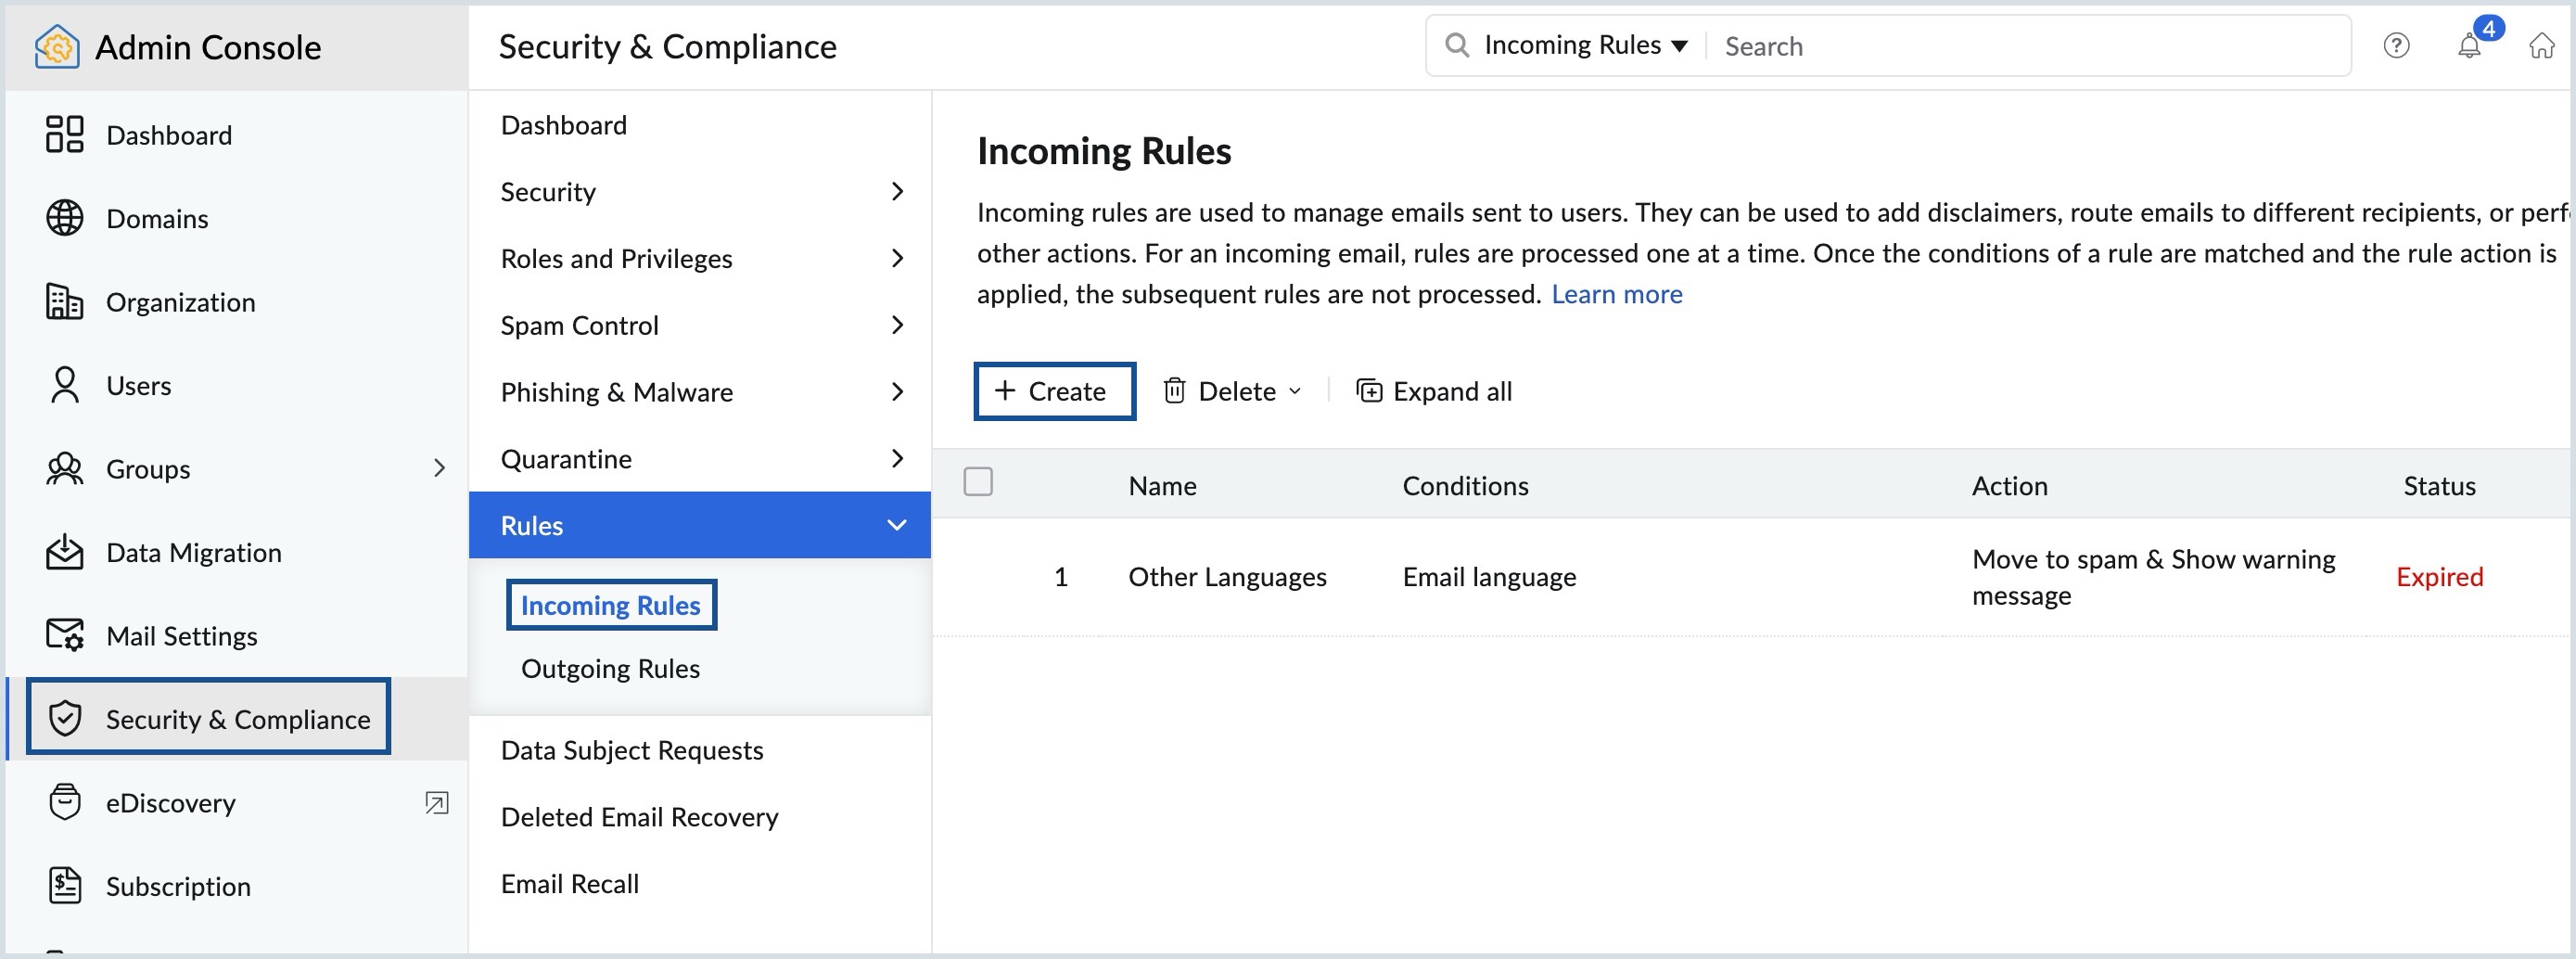Image resolution: width=2576 pixels, height=959 pixels.
Task: Expand the Delete options chevron
Action: pyautogui.click(x=1297, y=392)
